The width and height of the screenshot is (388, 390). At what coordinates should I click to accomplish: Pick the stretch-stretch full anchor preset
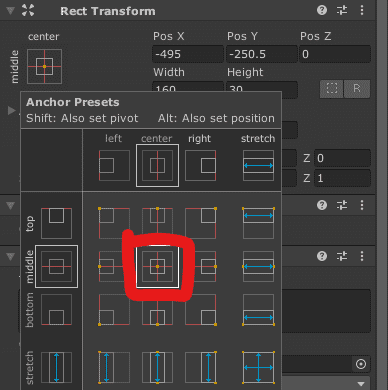[258, 367]
